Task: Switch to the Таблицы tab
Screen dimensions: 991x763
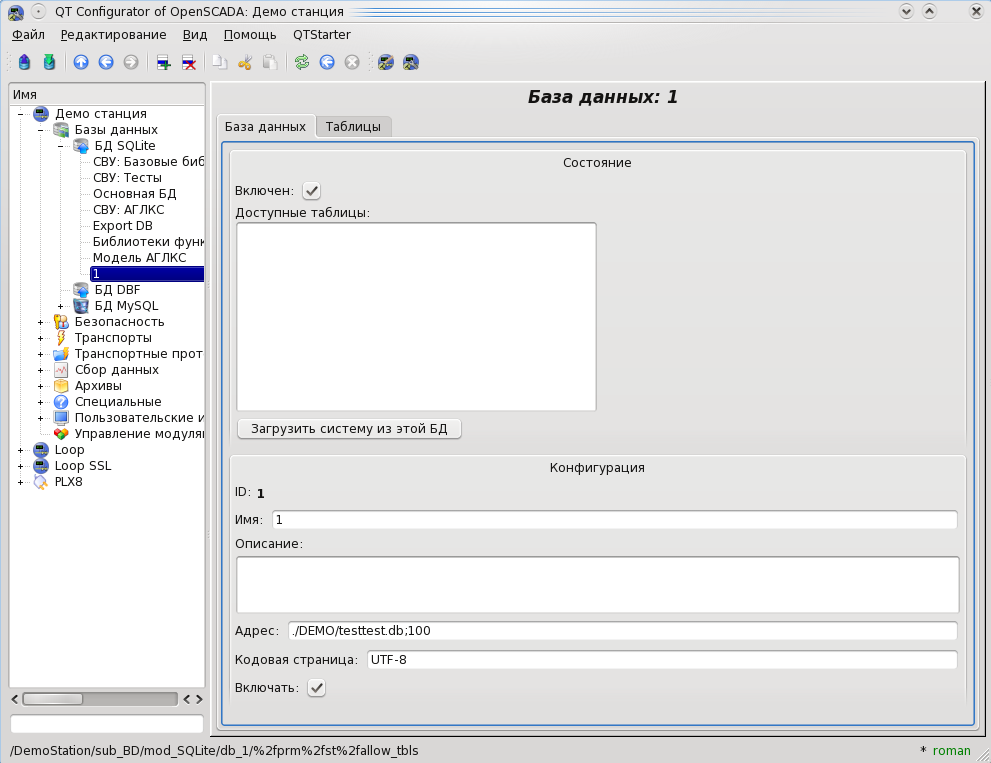Action: point(353,127)
